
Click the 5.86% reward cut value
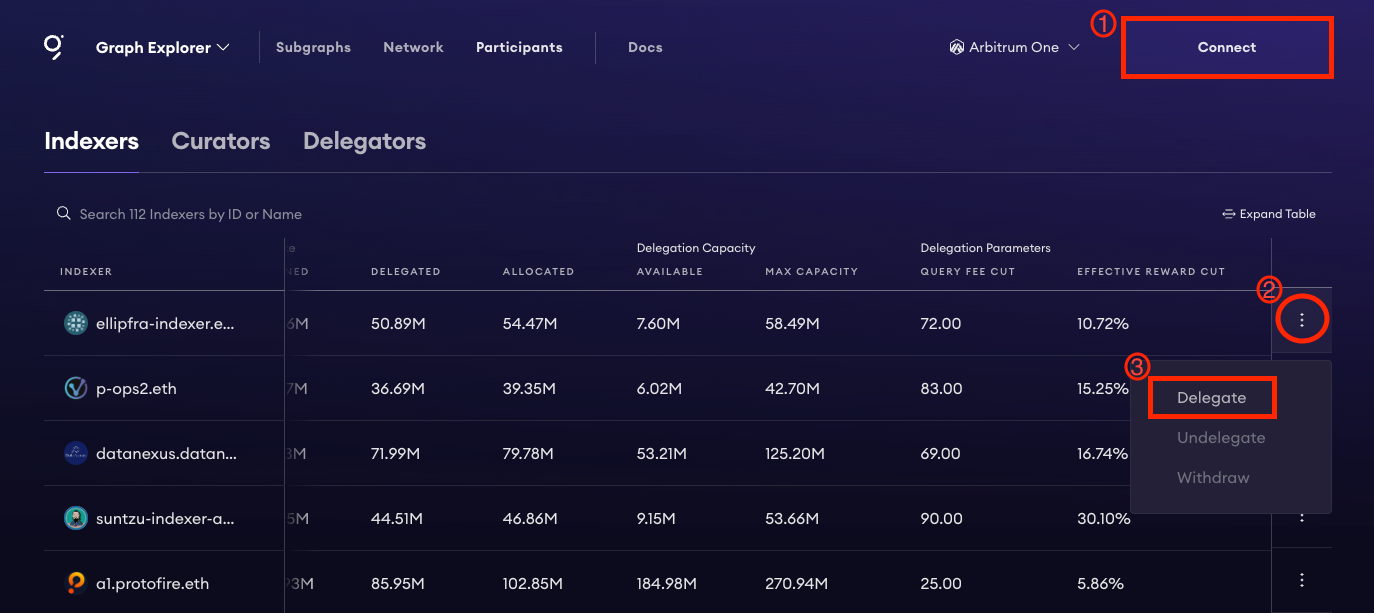coord(1100,584)
